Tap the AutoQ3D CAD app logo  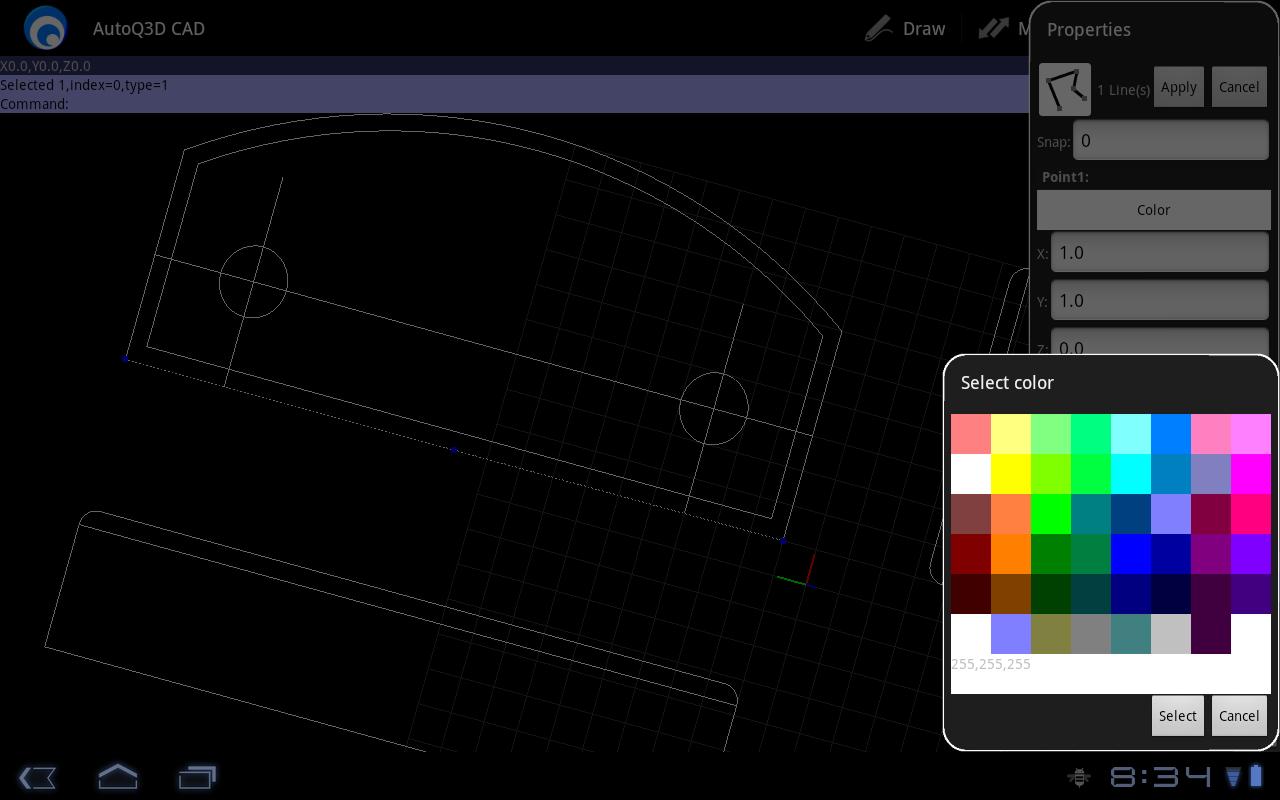point(45,28)
